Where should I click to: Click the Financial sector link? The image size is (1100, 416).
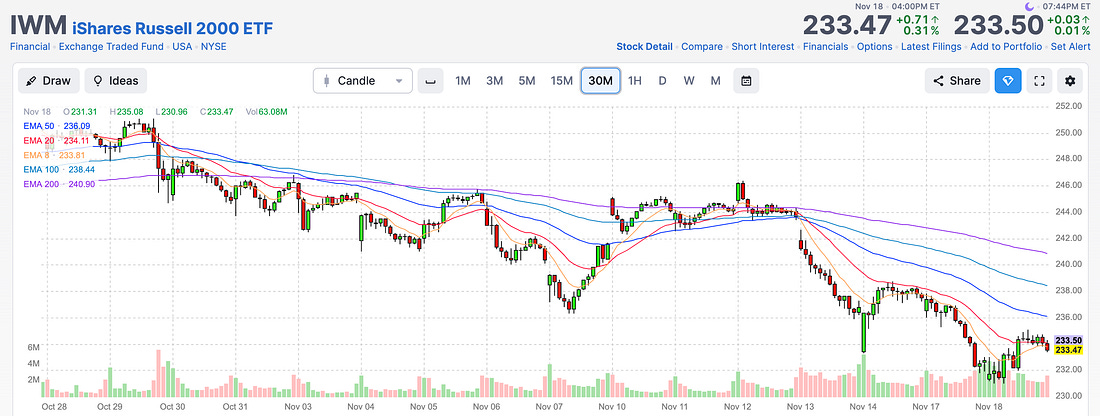29,47
